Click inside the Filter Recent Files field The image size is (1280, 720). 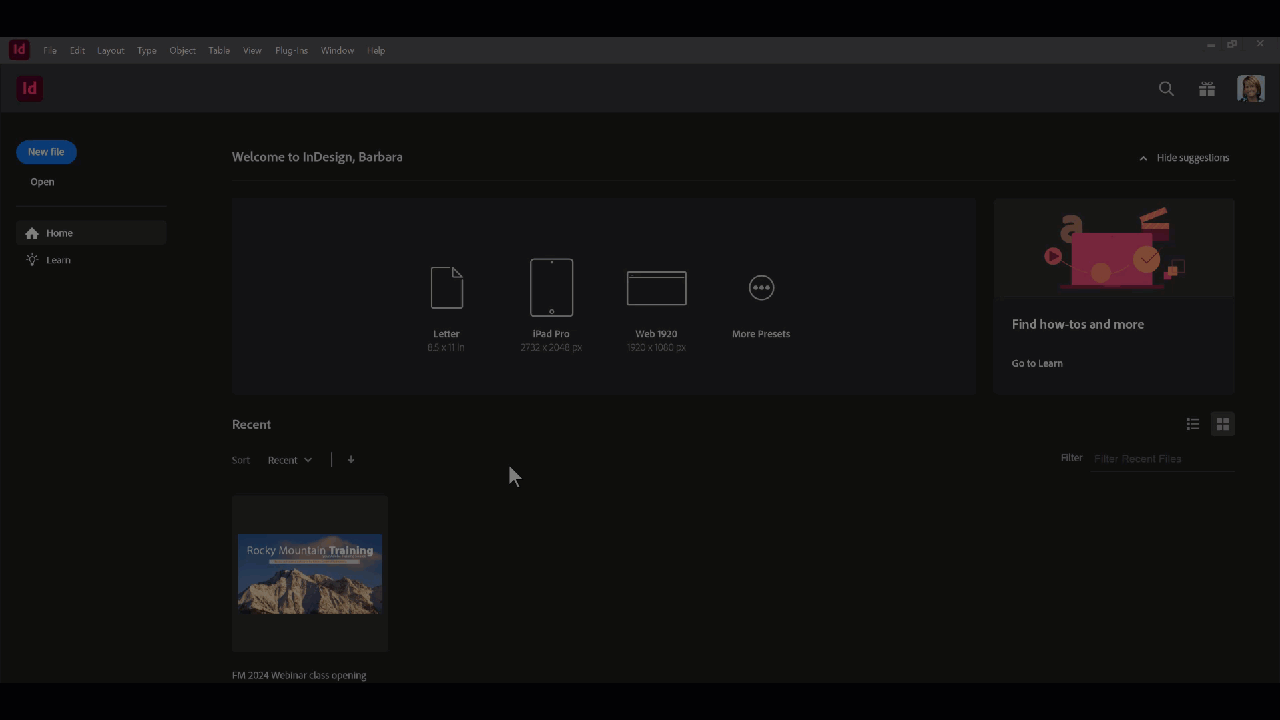click(1164, 459)
